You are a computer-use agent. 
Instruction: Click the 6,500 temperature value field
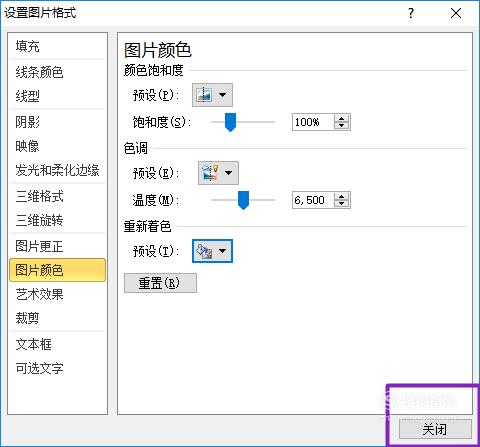tap(313, 200)
